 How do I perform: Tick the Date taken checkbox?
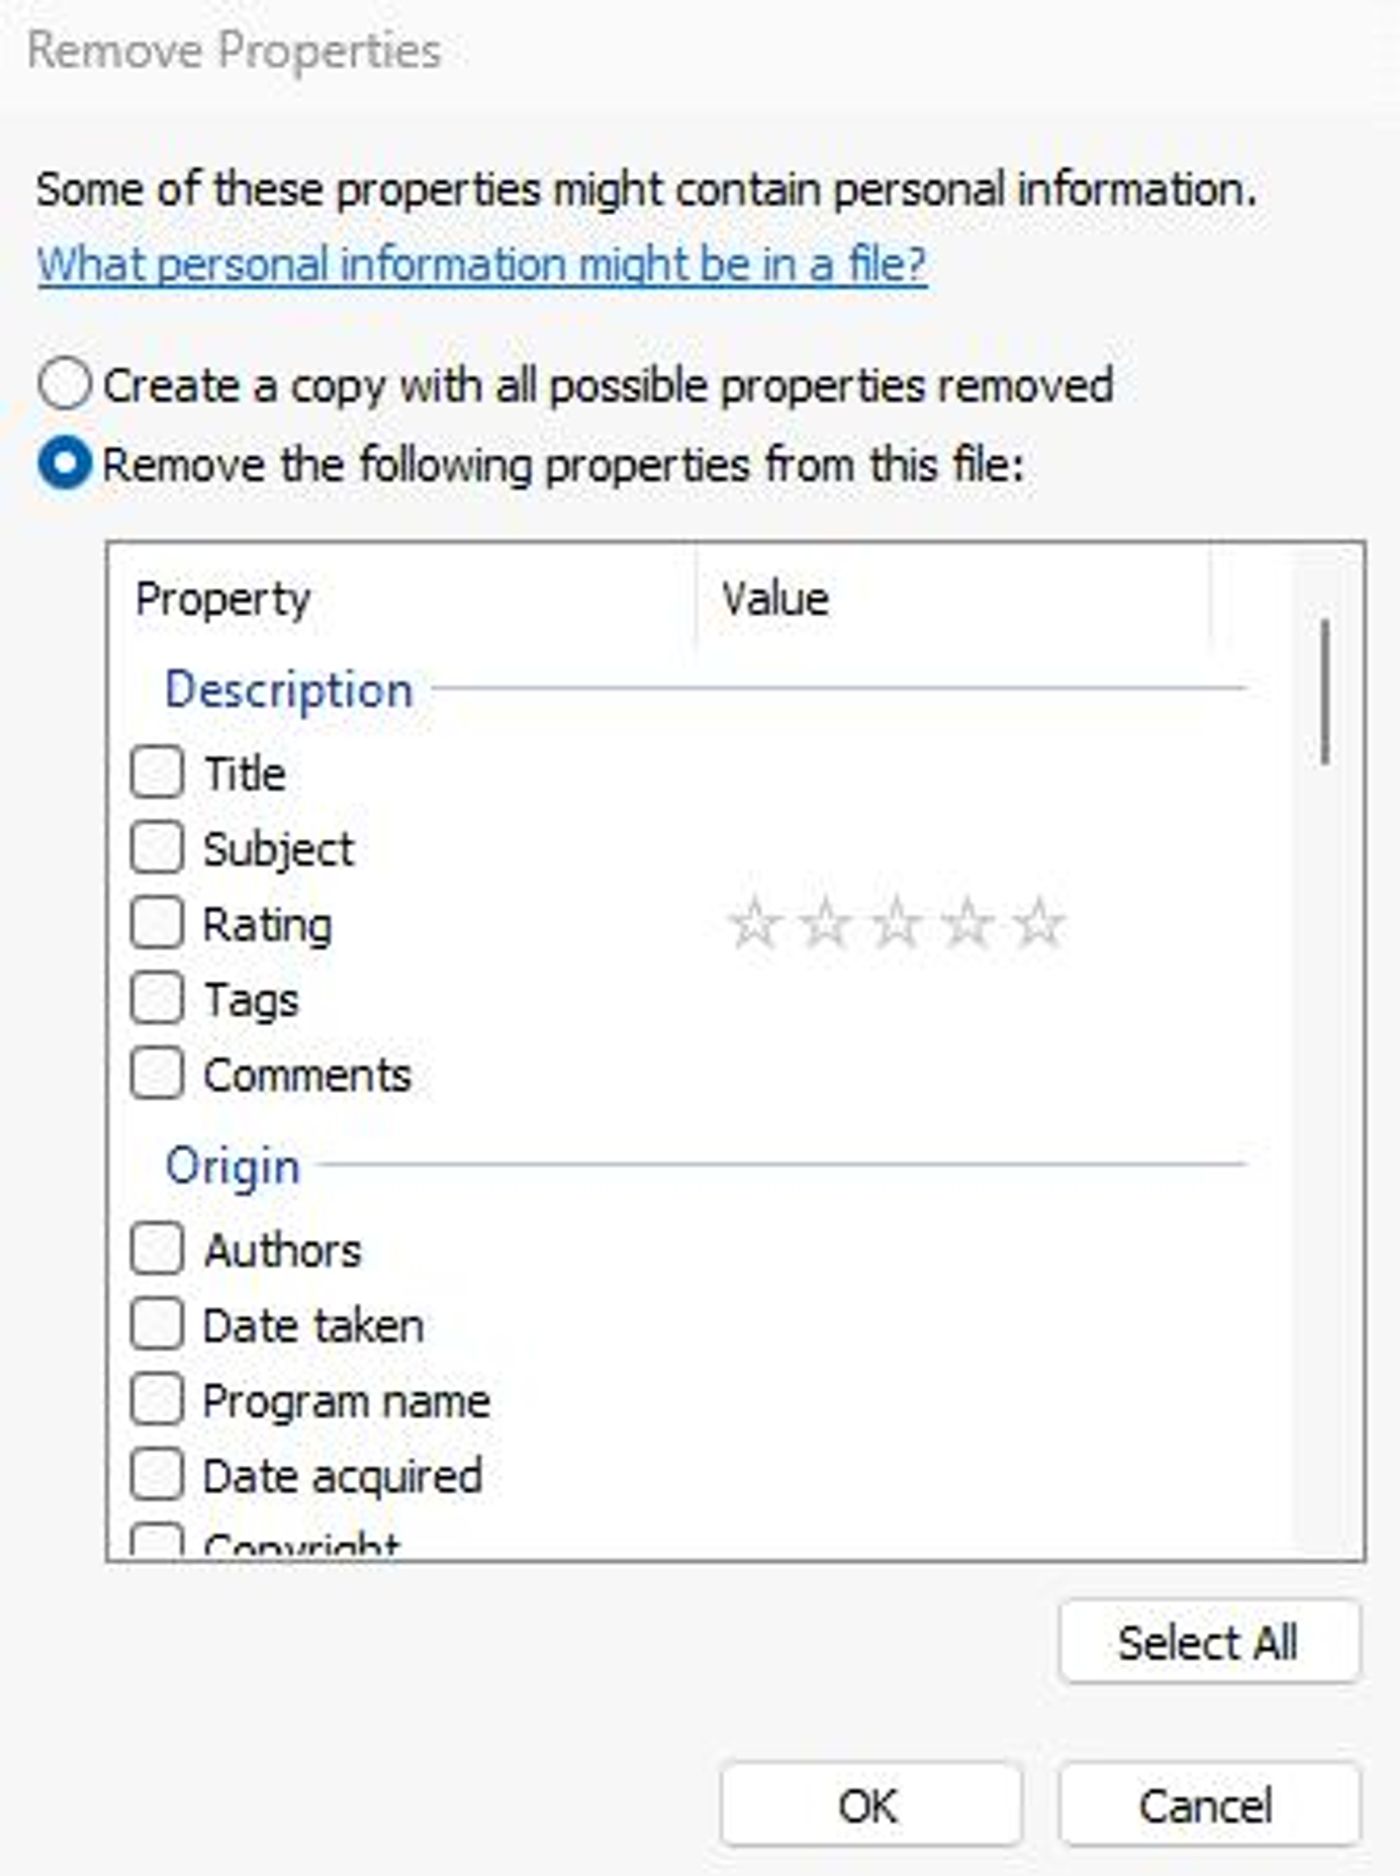point(157,1324)
